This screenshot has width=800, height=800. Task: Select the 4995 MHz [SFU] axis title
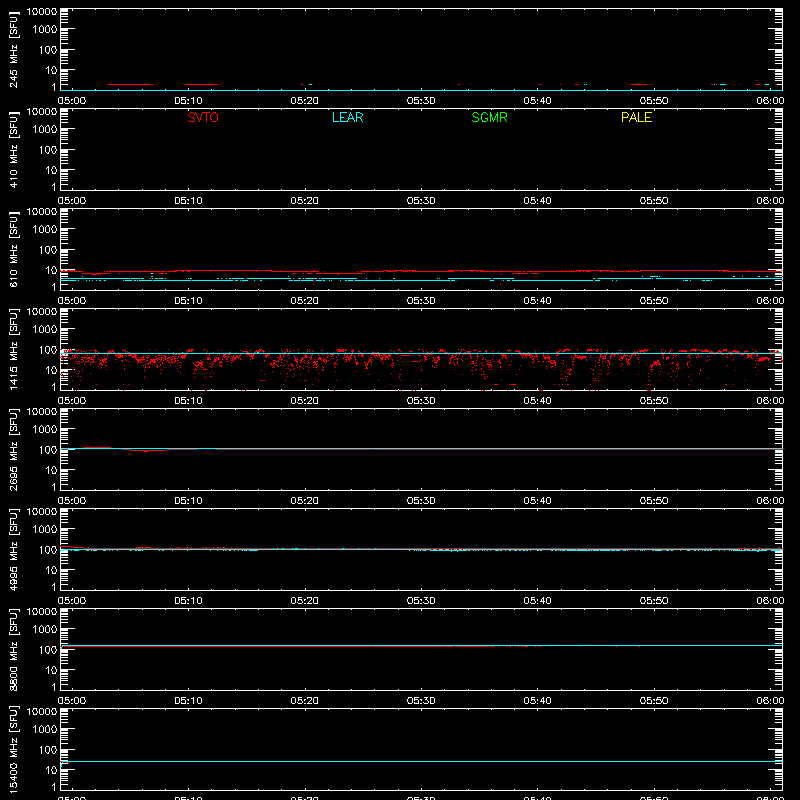coord(13,549)
